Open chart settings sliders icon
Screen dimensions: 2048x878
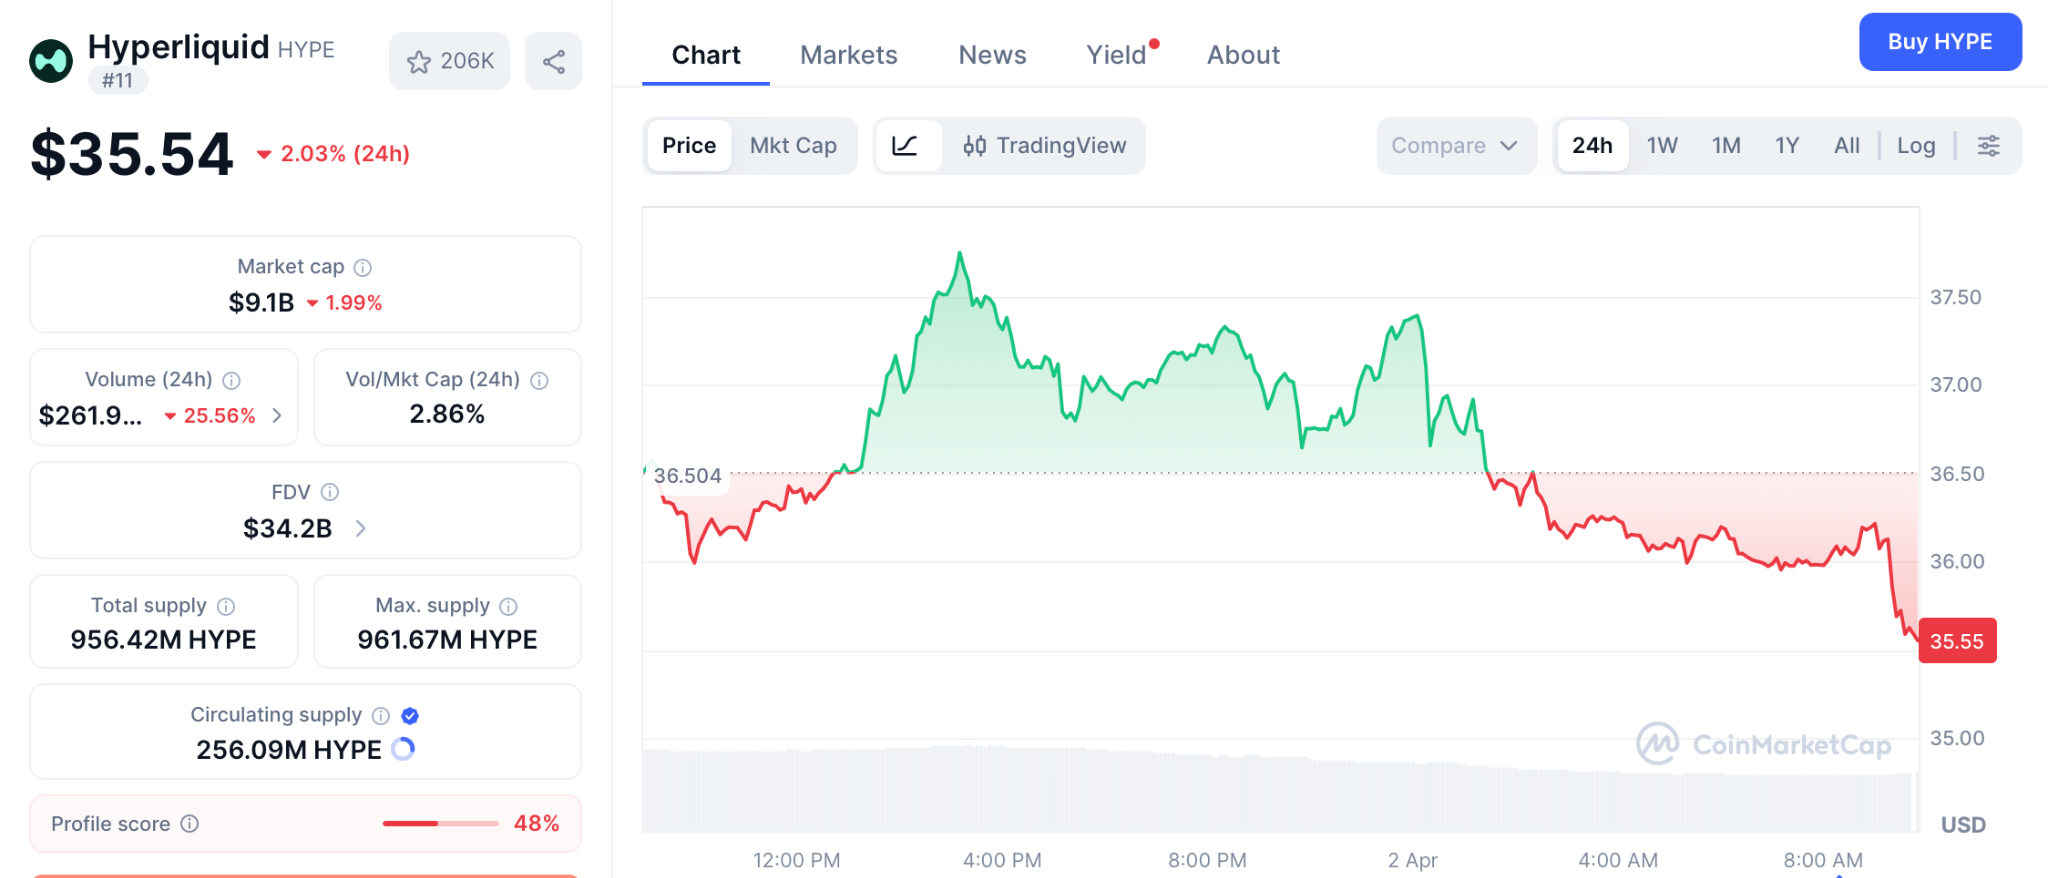1988,146
